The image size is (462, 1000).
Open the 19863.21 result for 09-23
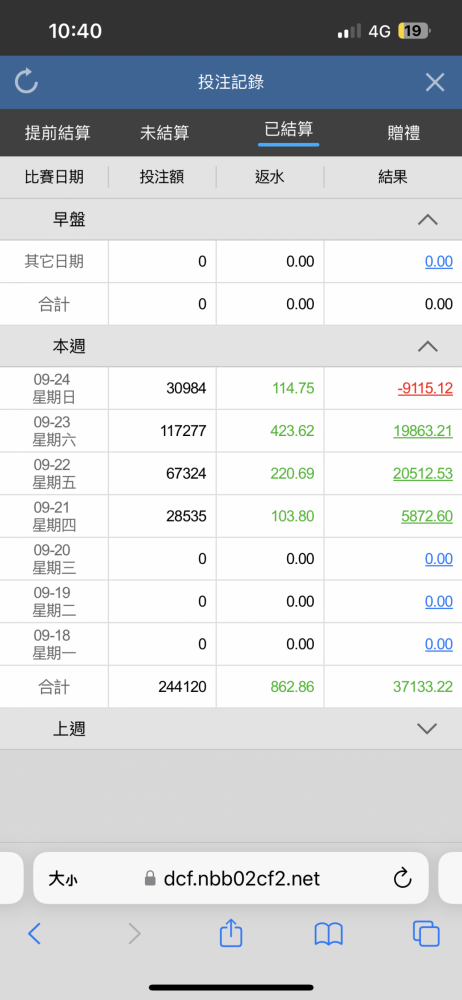click(424, 431)
